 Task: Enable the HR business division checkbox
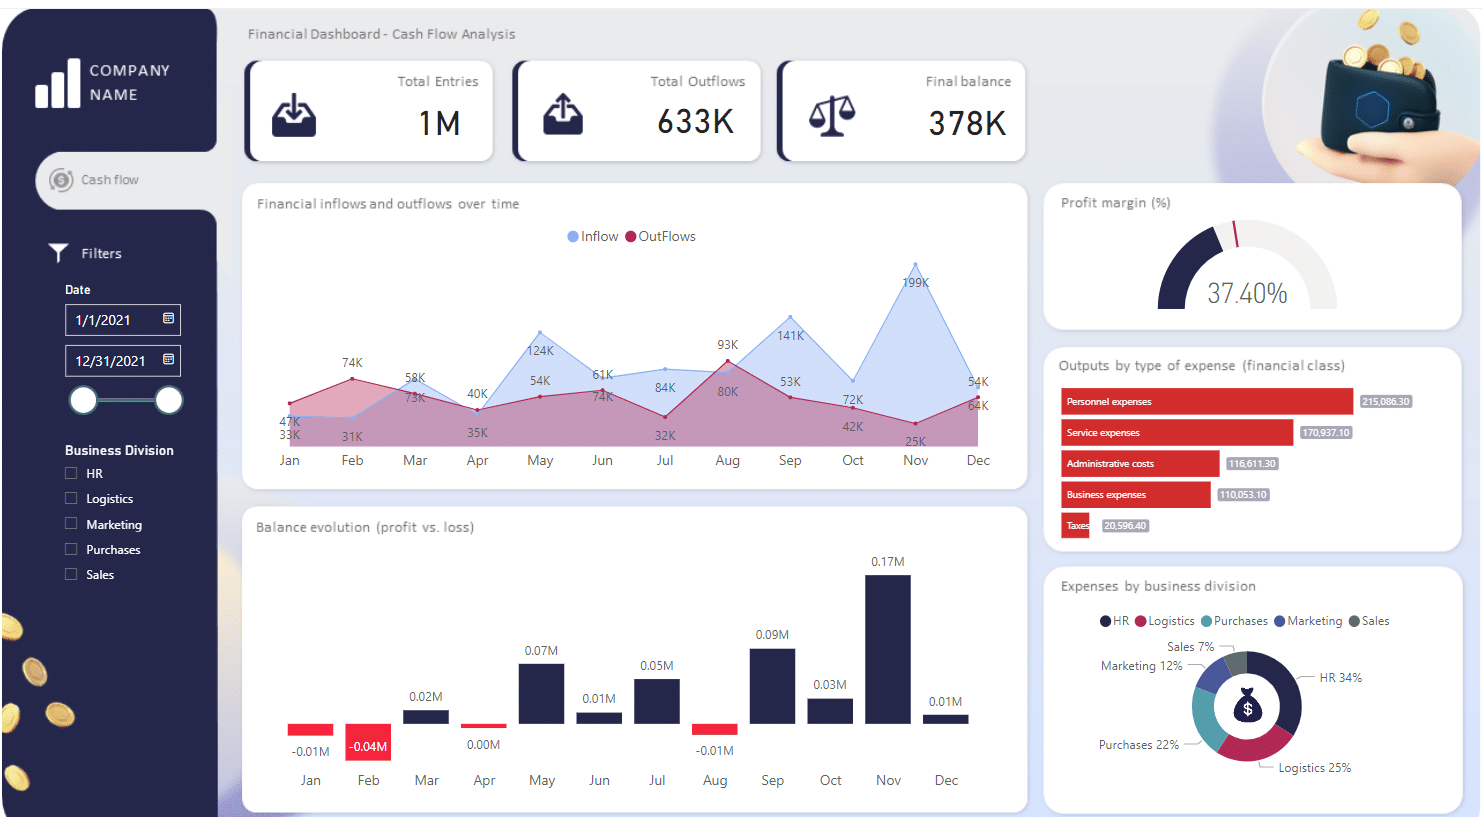70,473
